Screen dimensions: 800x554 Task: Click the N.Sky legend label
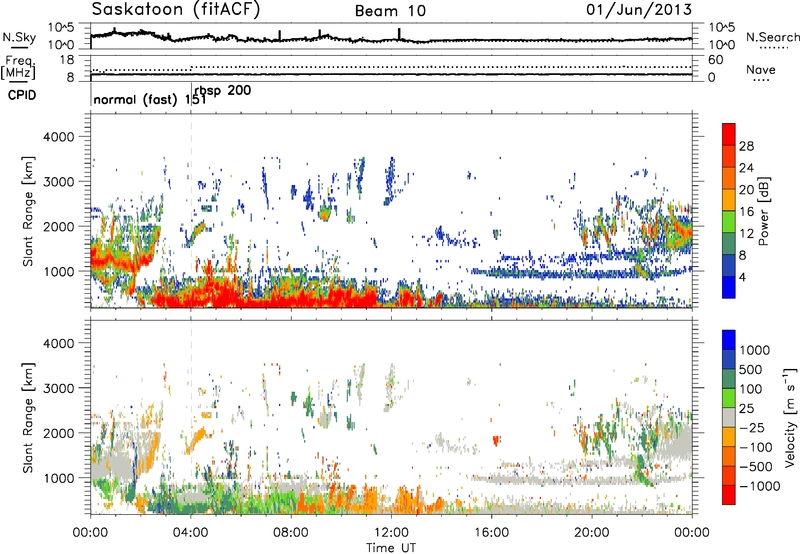(x=19, y=37)
